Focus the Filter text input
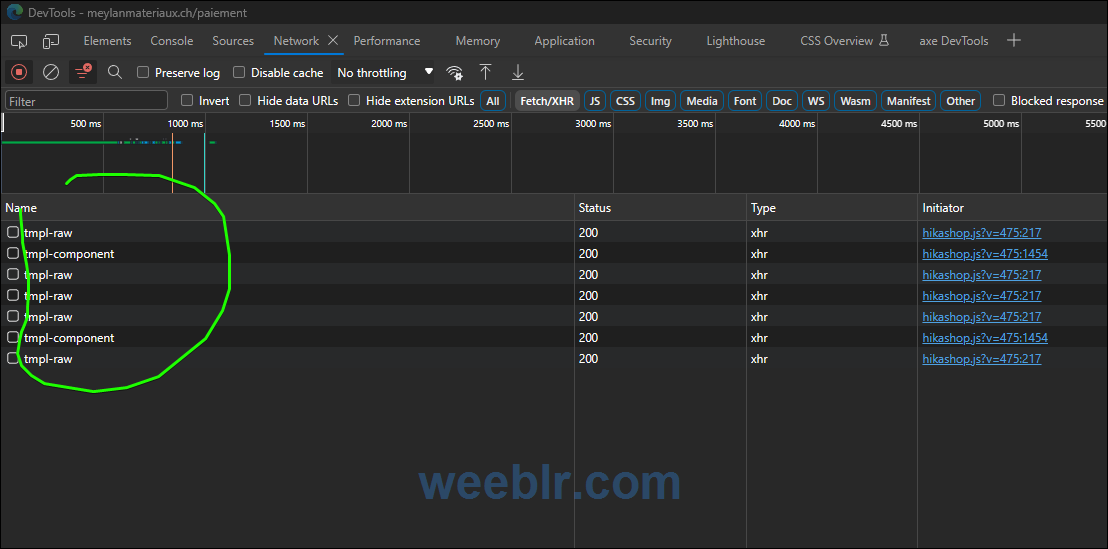Image resolution: width=1108 pixels, height=549 pixels. [86, 101]
